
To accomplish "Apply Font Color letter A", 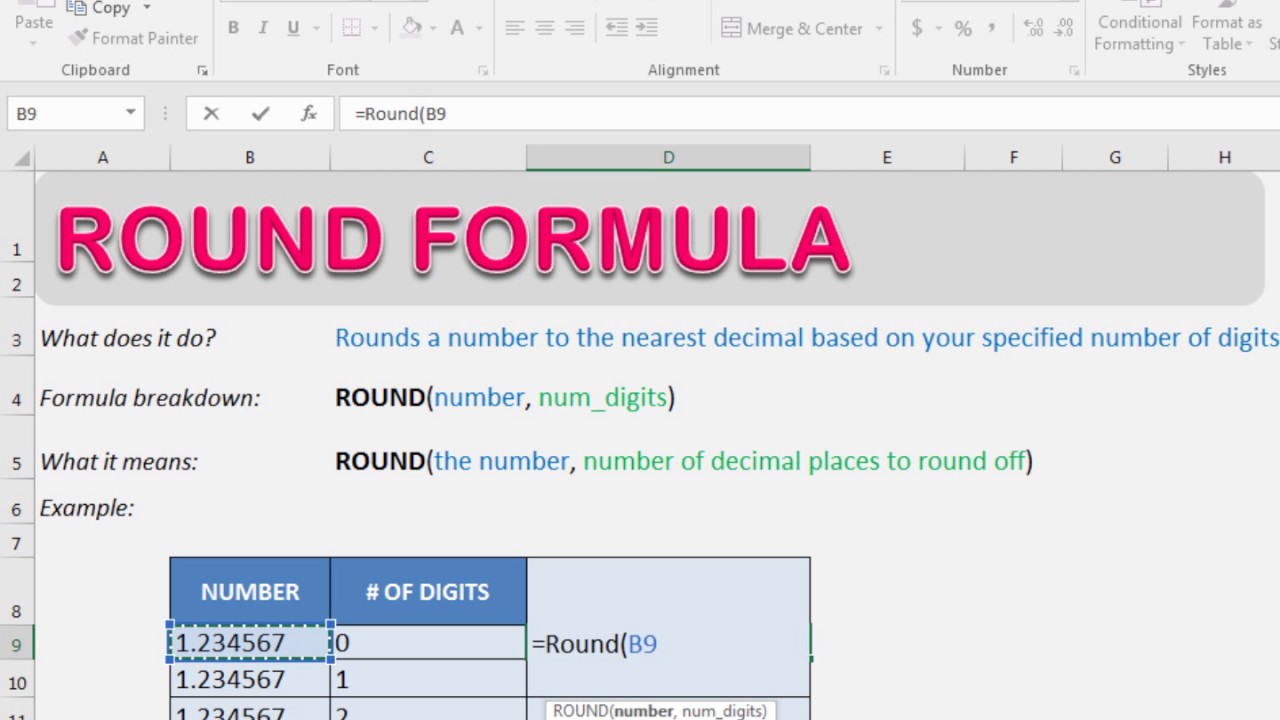I will pos(456,28).
